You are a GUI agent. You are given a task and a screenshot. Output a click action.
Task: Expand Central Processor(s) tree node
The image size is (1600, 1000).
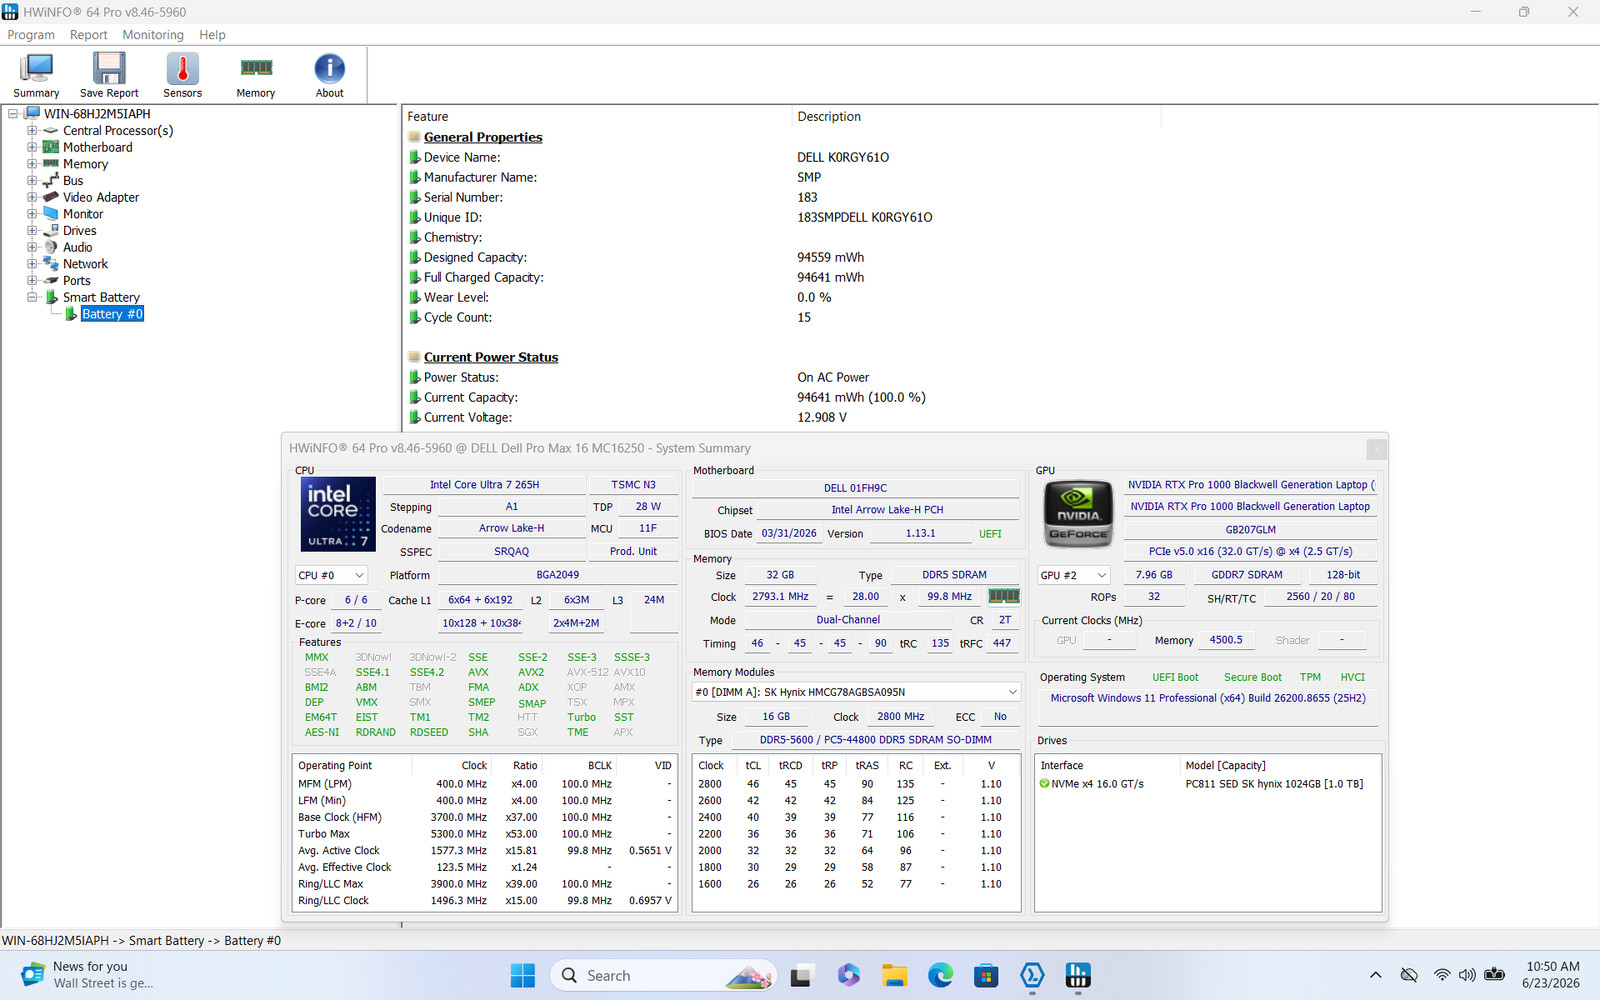[32, 131]
